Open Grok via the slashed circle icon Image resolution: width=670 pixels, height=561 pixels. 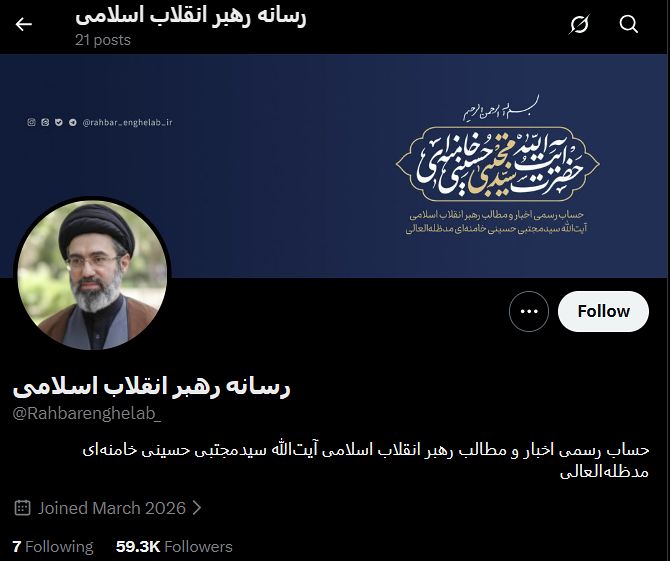[579, 24]
